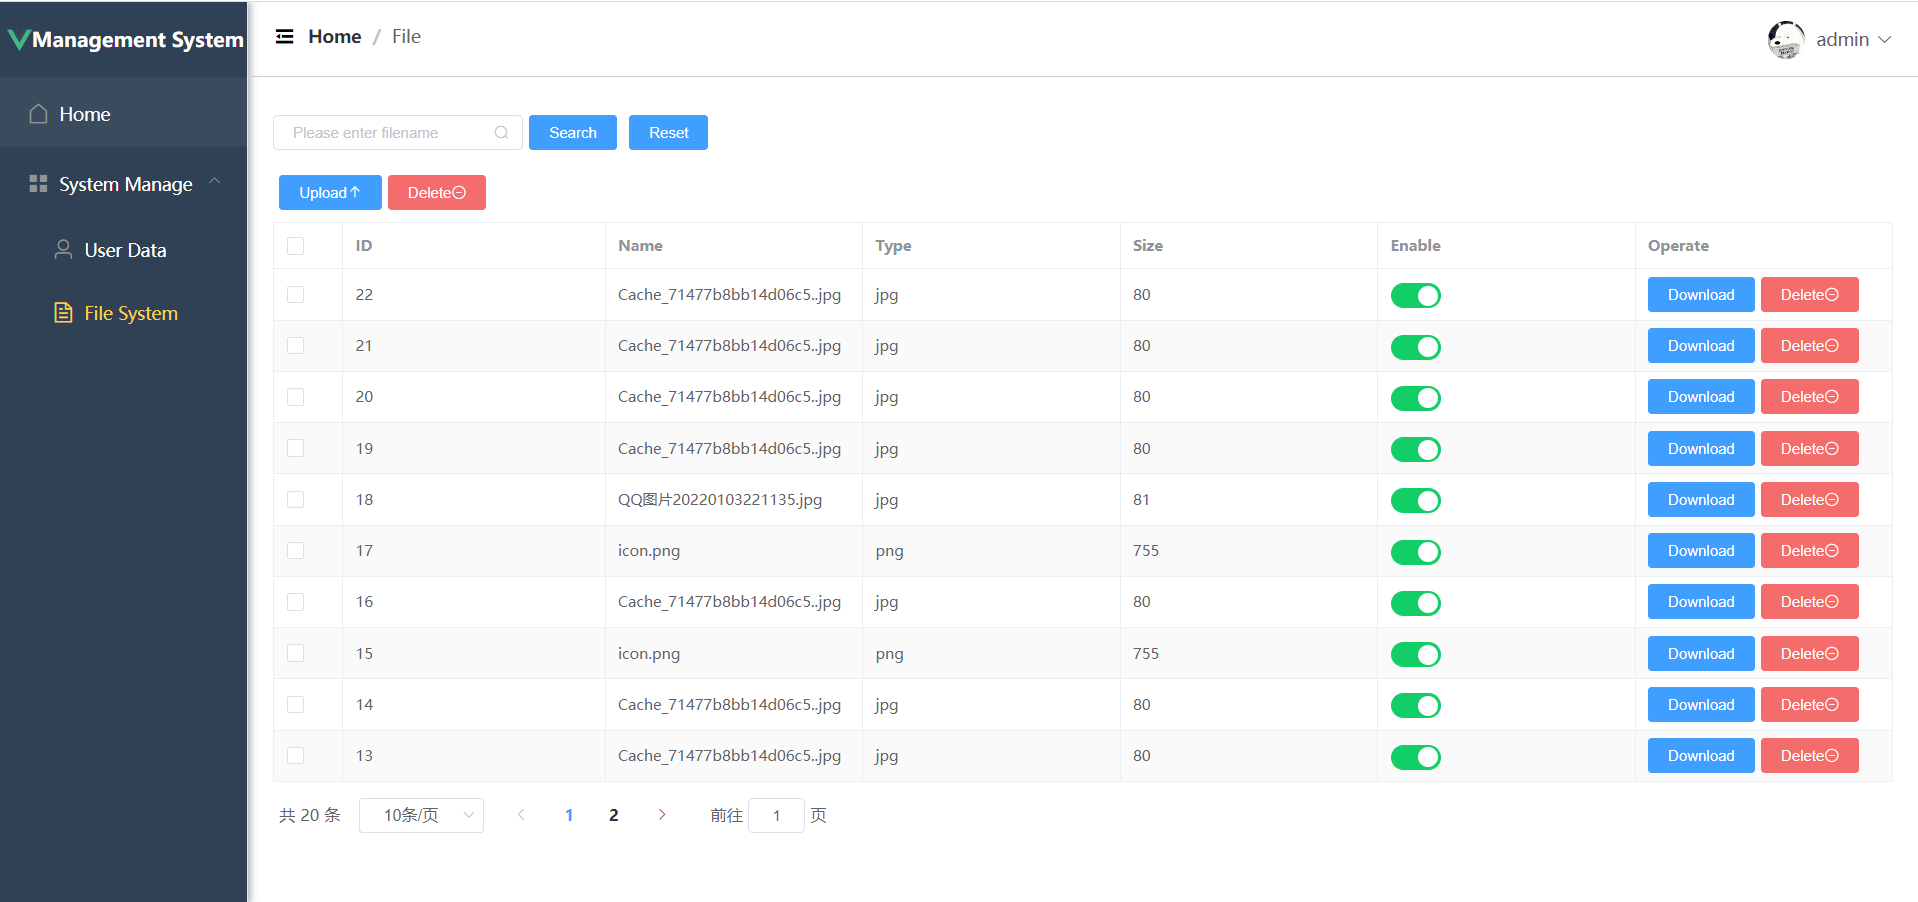This screenshot has width=1918, height=902.
Task: Click the Management System logo
Action: click(126, 40)
